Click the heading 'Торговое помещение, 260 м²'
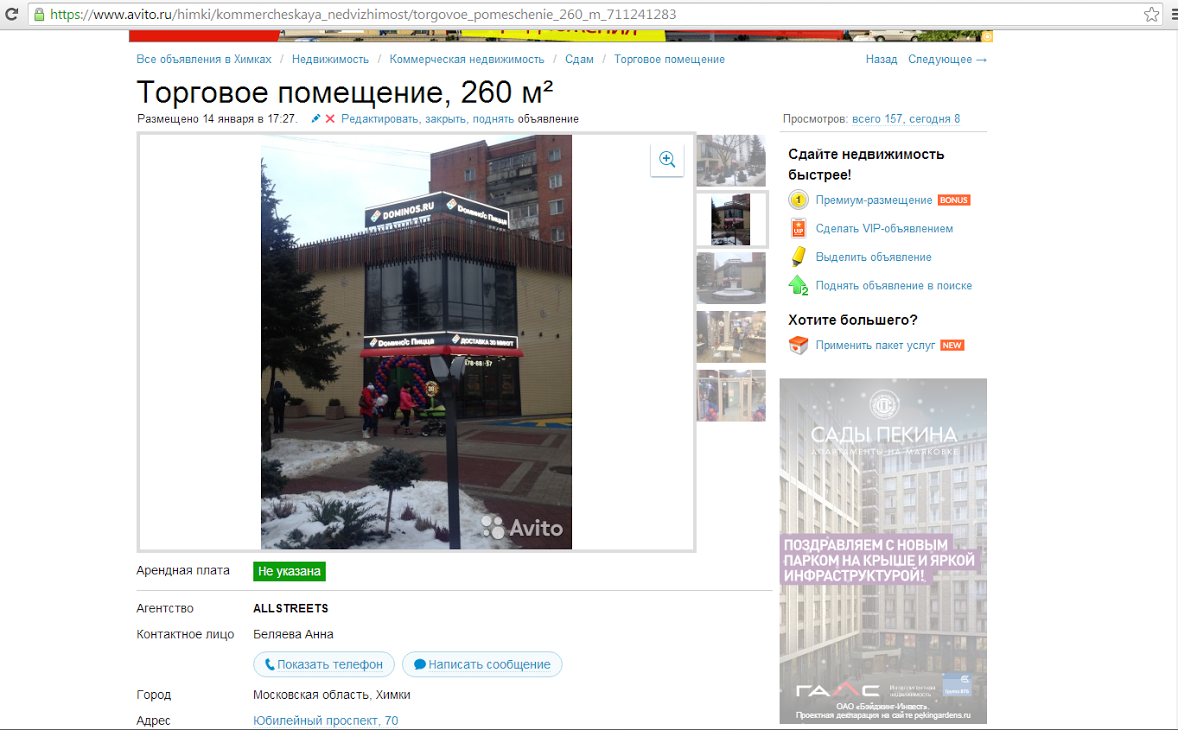Screen dimensions: 1178x730 (345, 92)
